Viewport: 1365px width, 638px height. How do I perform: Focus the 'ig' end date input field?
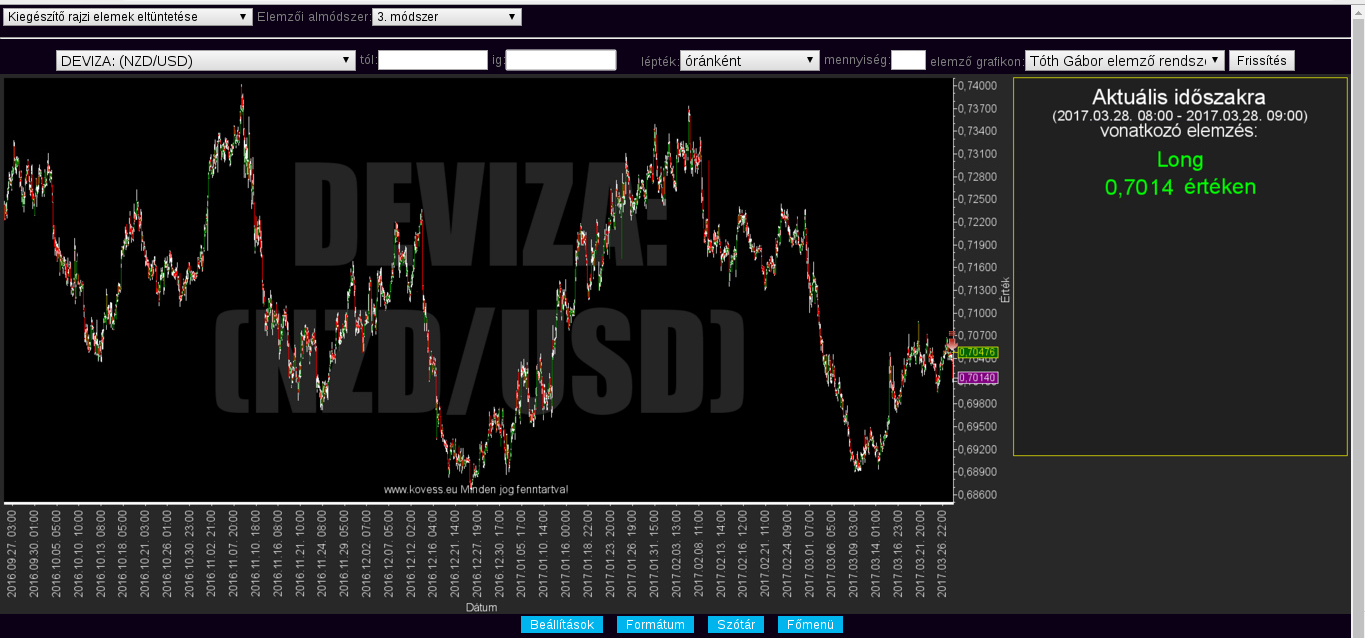[x=561, y=61]
